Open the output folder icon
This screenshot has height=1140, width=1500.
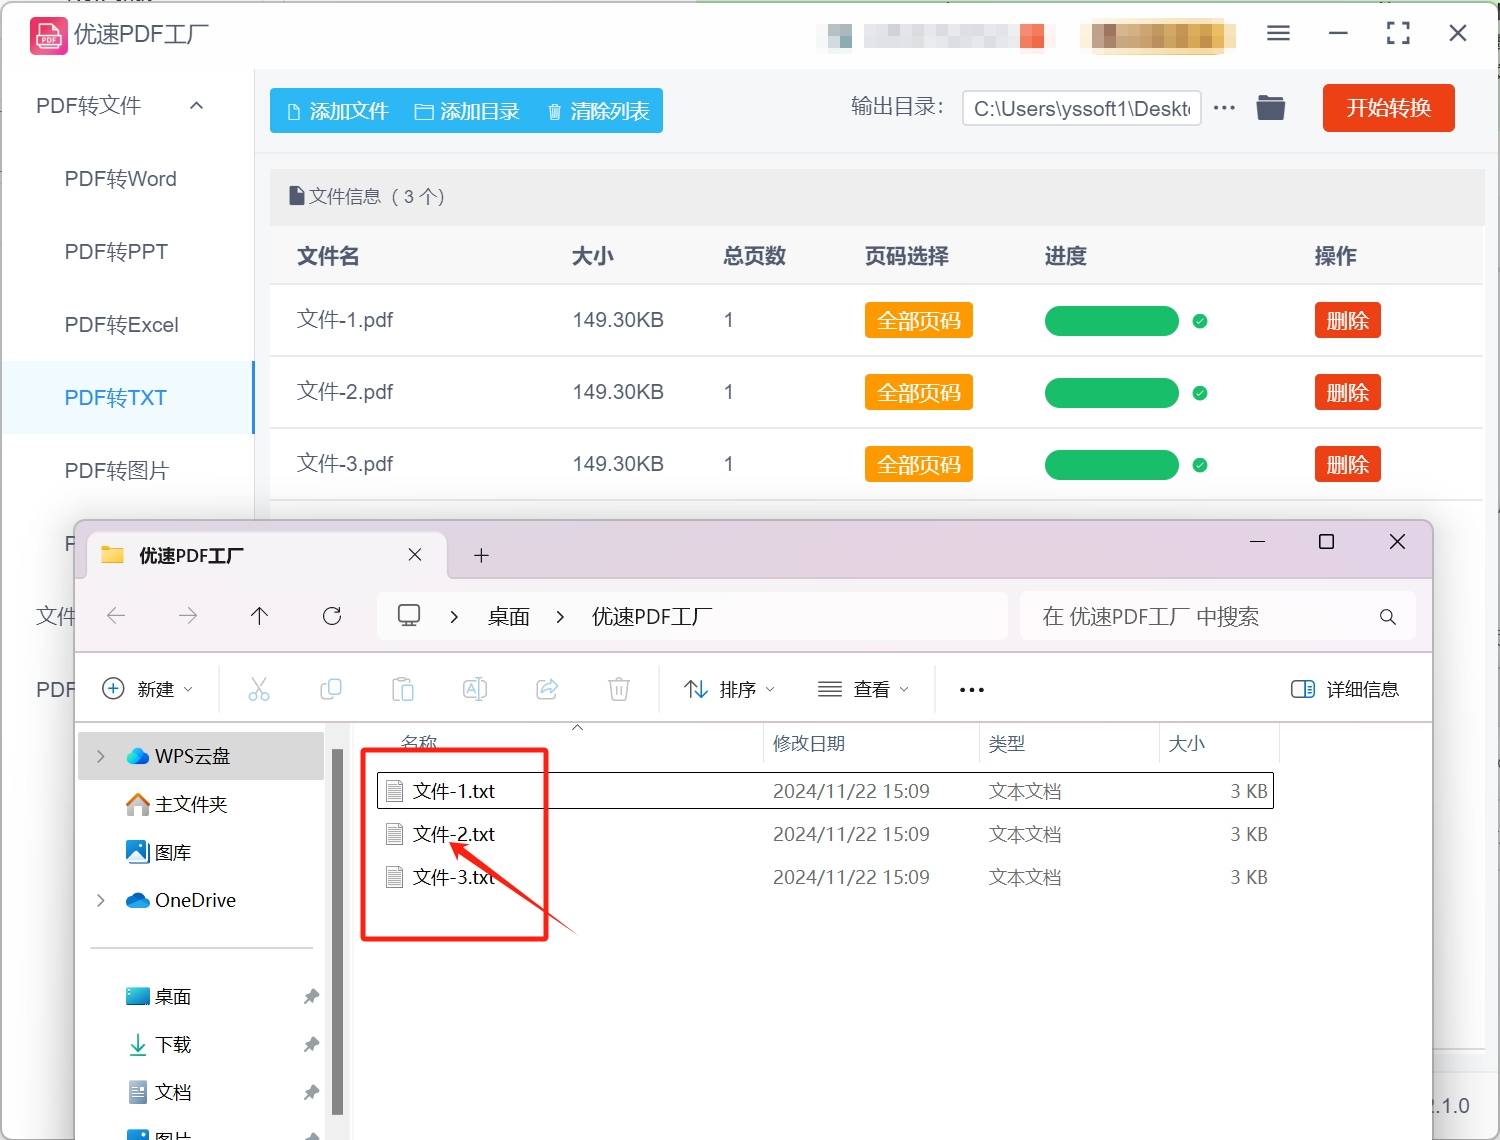pyautogui.click(x=1270, y=108)
